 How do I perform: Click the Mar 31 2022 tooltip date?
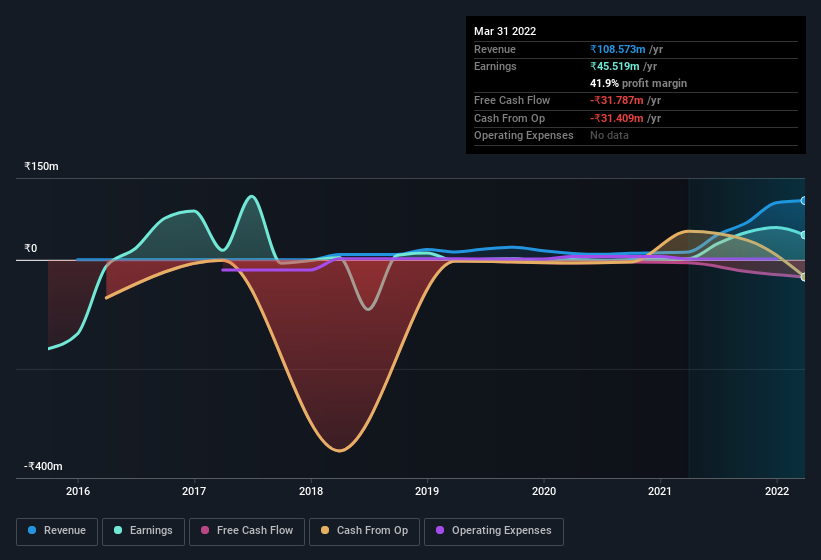click(505, 31)
